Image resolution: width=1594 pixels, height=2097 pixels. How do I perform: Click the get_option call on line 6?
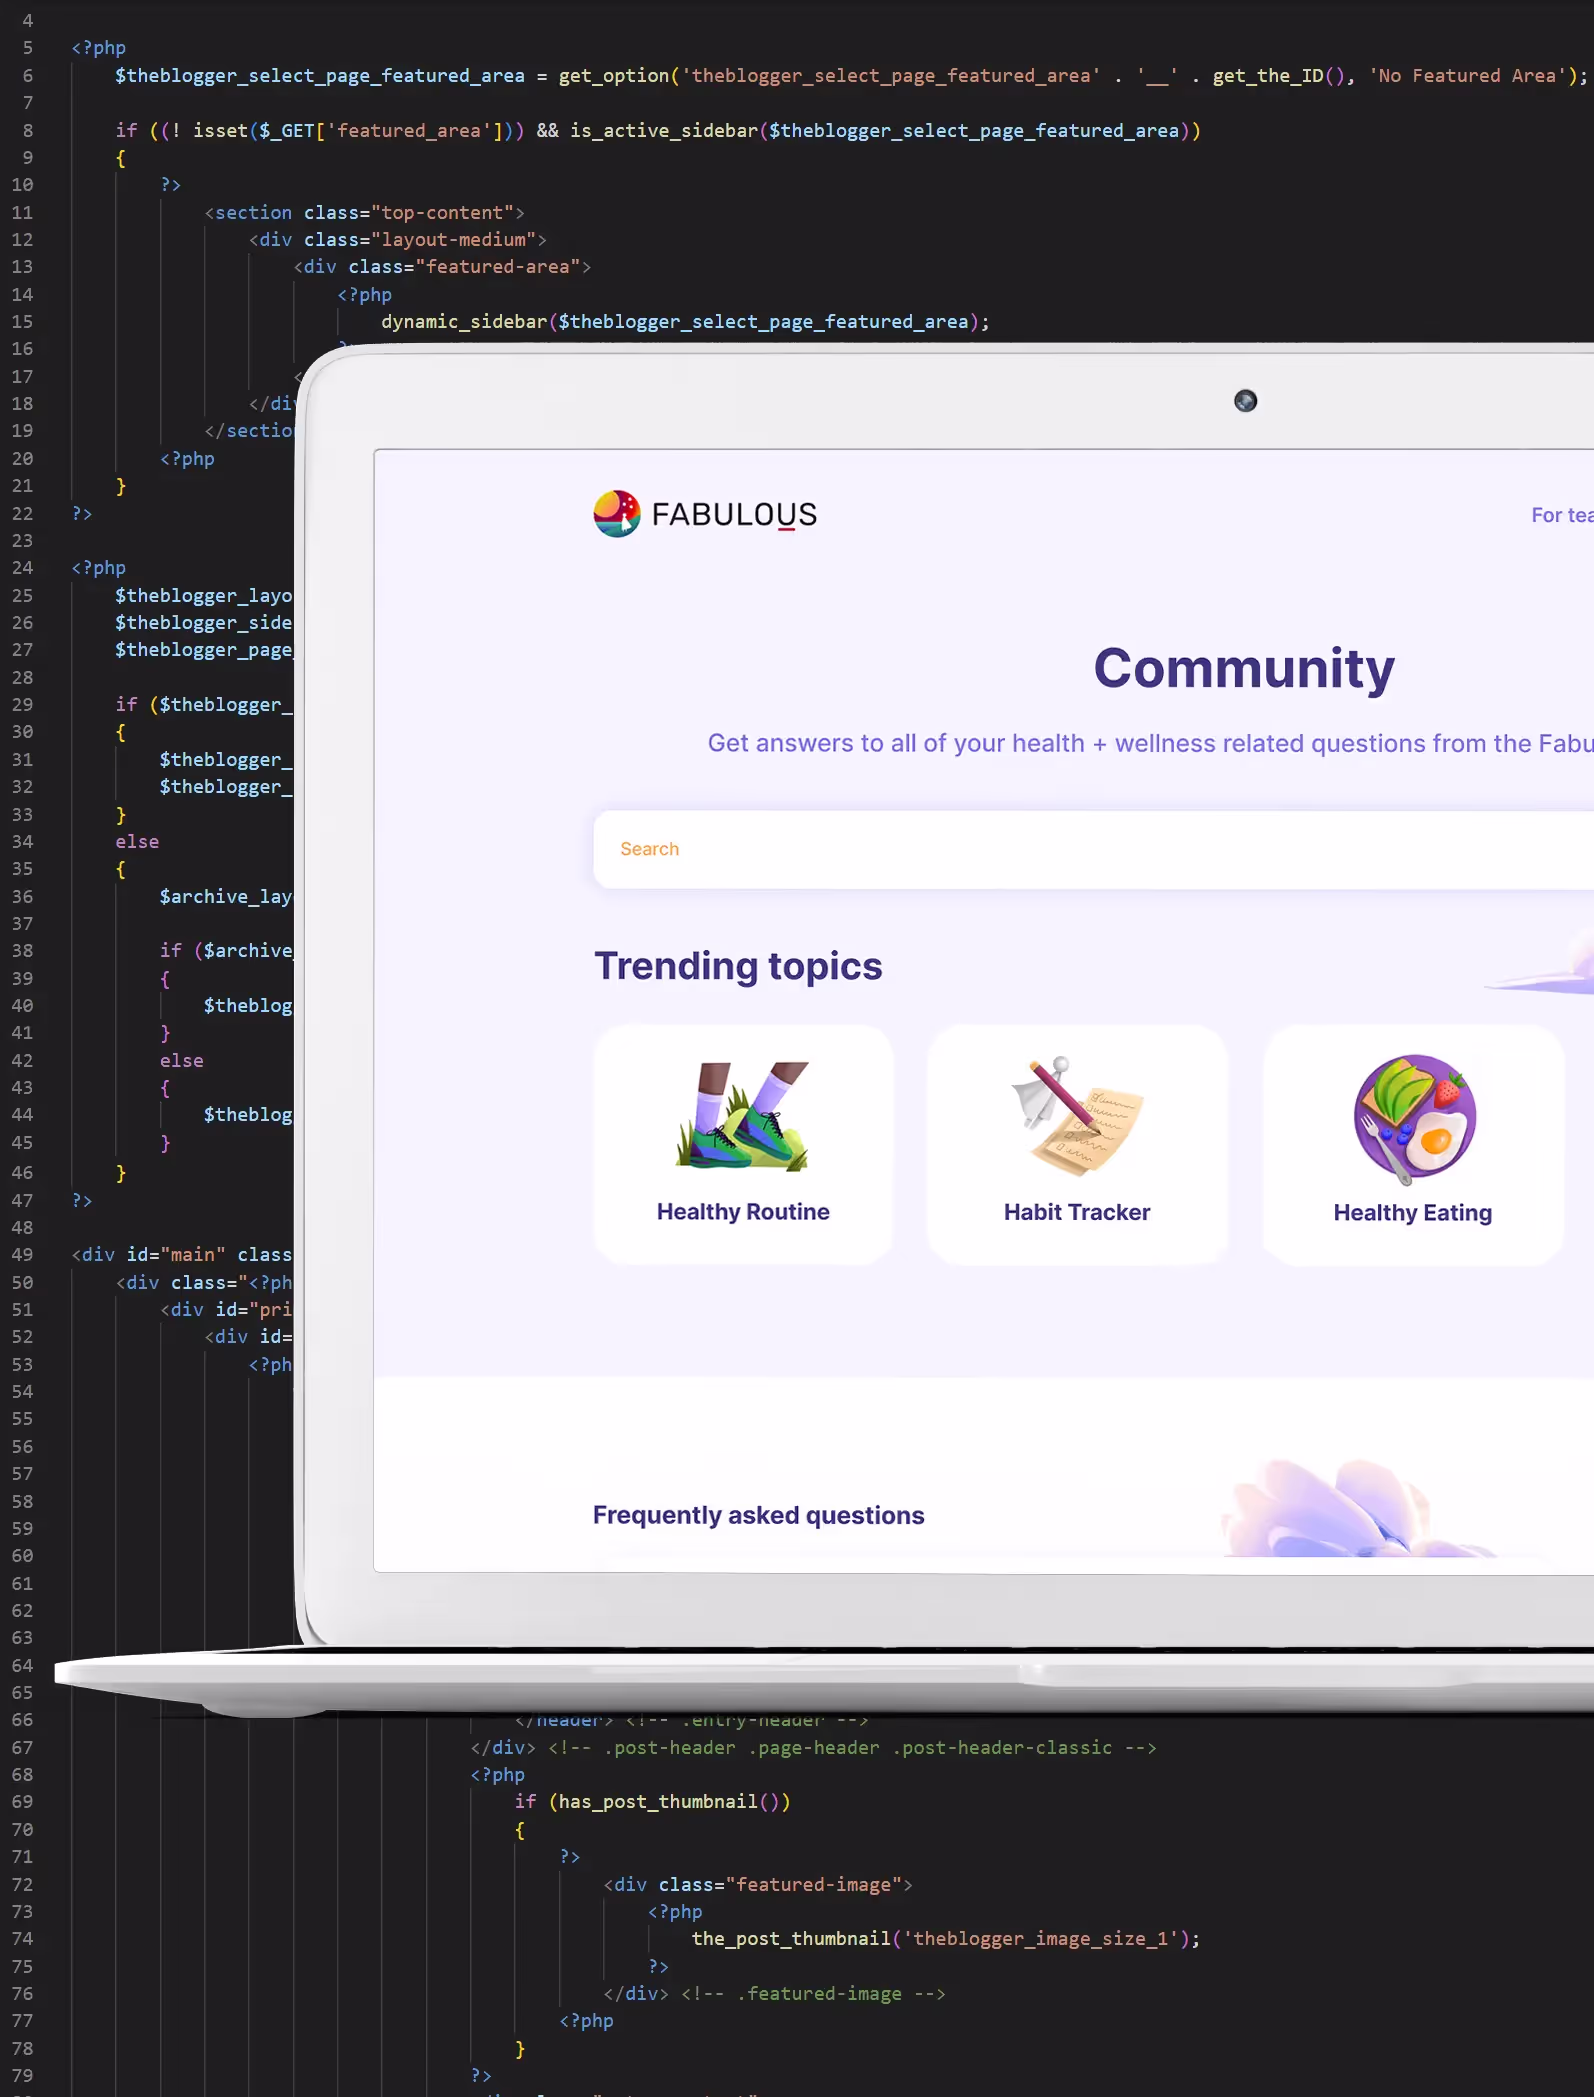(x=1072, y=76)
